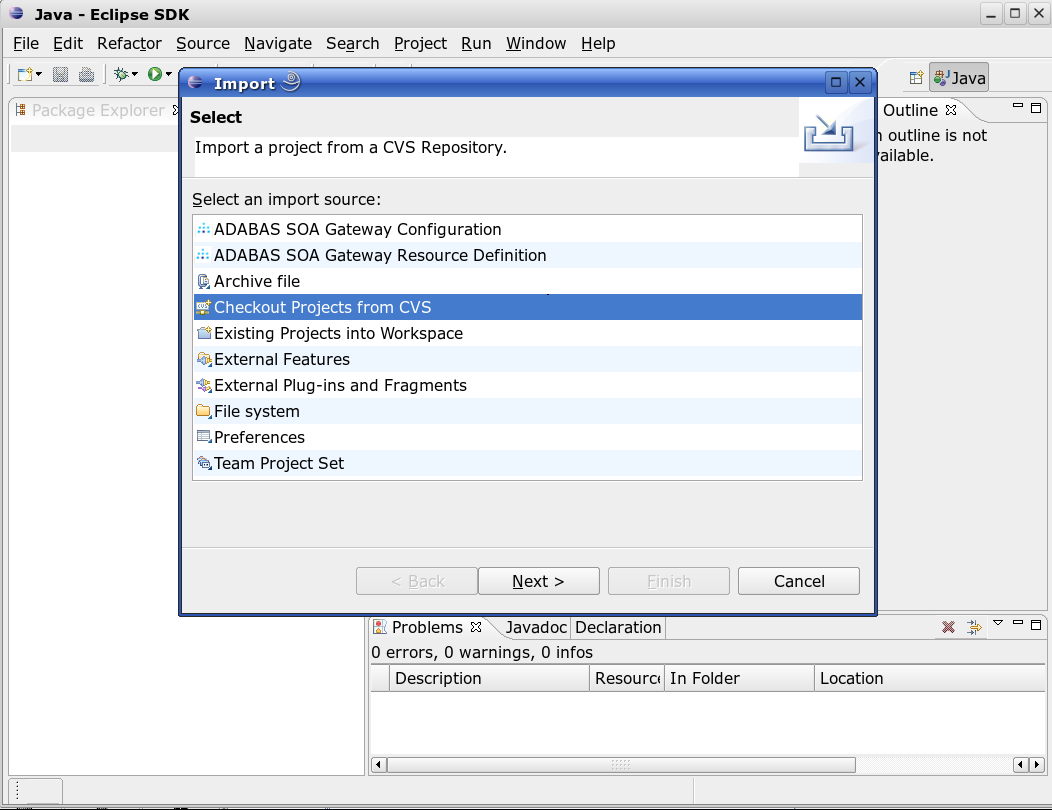Click the Problems horizontal scrollbar thumb
The image size is (1052, 810).
coord(621,765)
